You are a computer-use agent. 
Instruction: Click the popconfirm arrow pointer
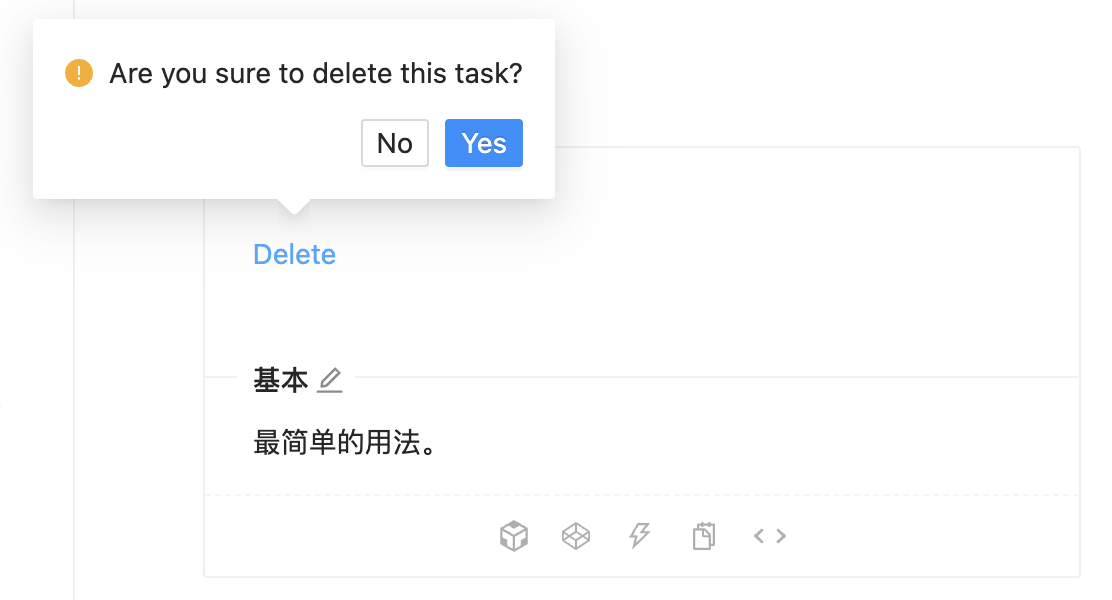pyautogui.click(x=293, y=205)
